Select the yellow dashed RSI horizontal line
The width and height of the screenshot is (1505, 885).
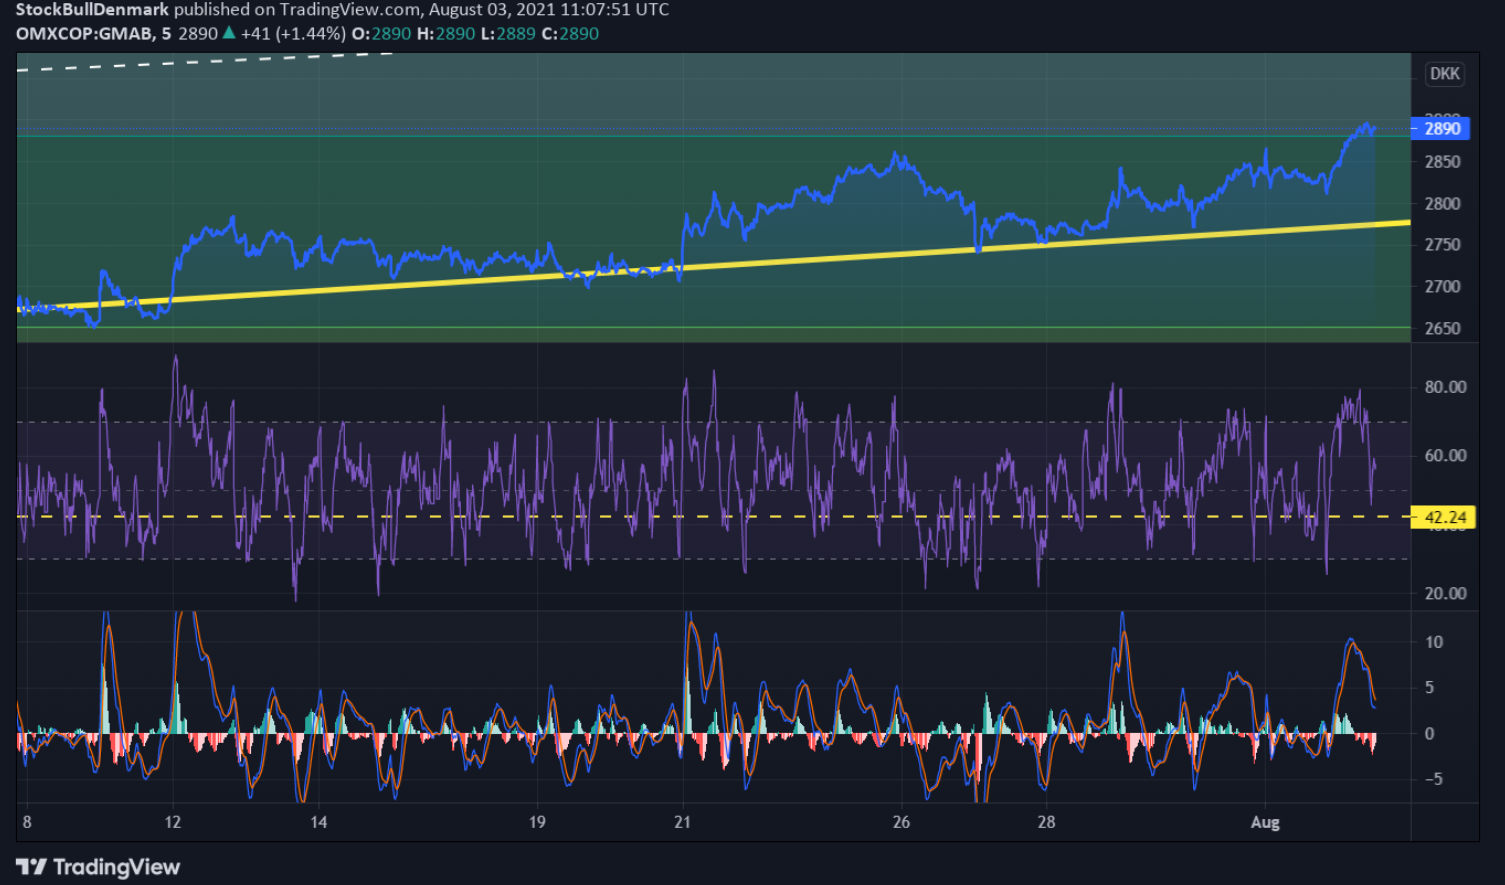pyautogui.click(x=714, y=517)
